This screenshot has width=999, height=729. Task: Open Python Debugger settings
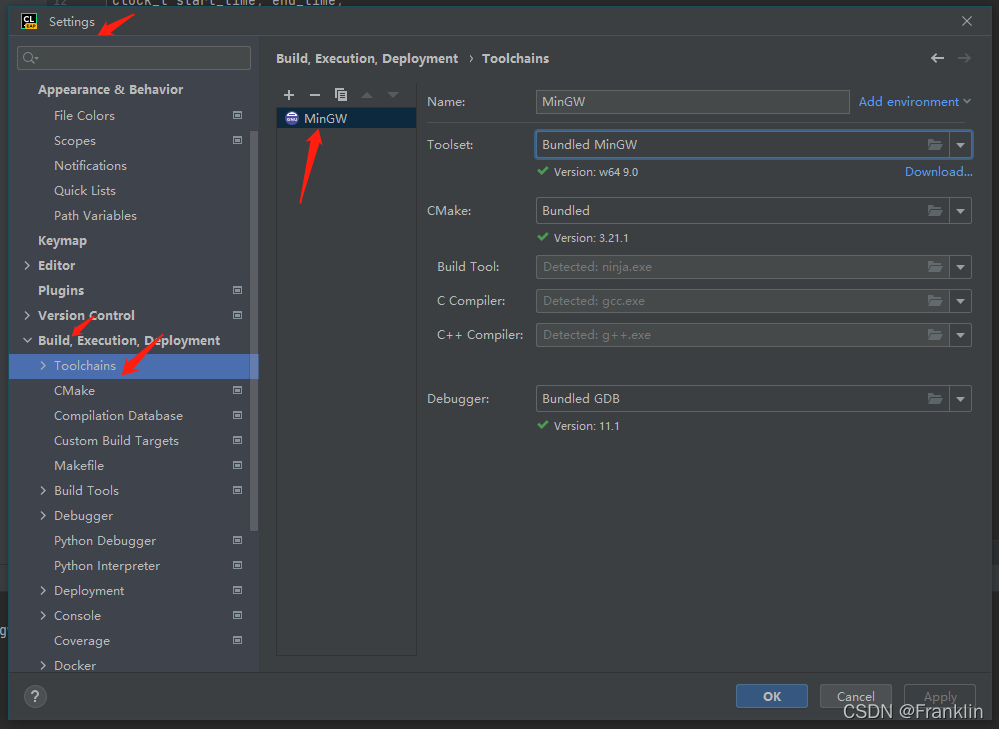pyautogui.click(x=104, y=540)
